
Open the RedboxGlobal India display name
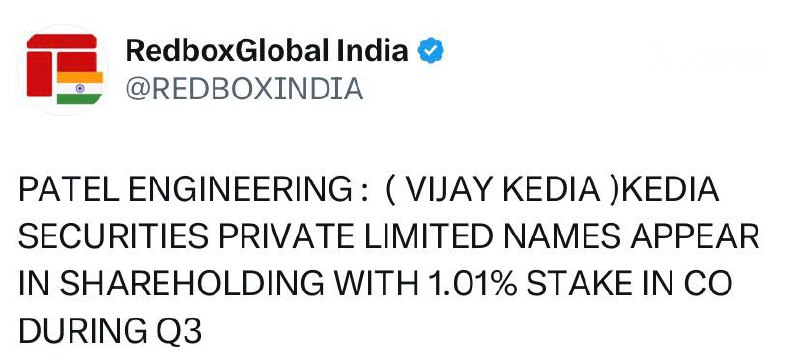[267, 50]
